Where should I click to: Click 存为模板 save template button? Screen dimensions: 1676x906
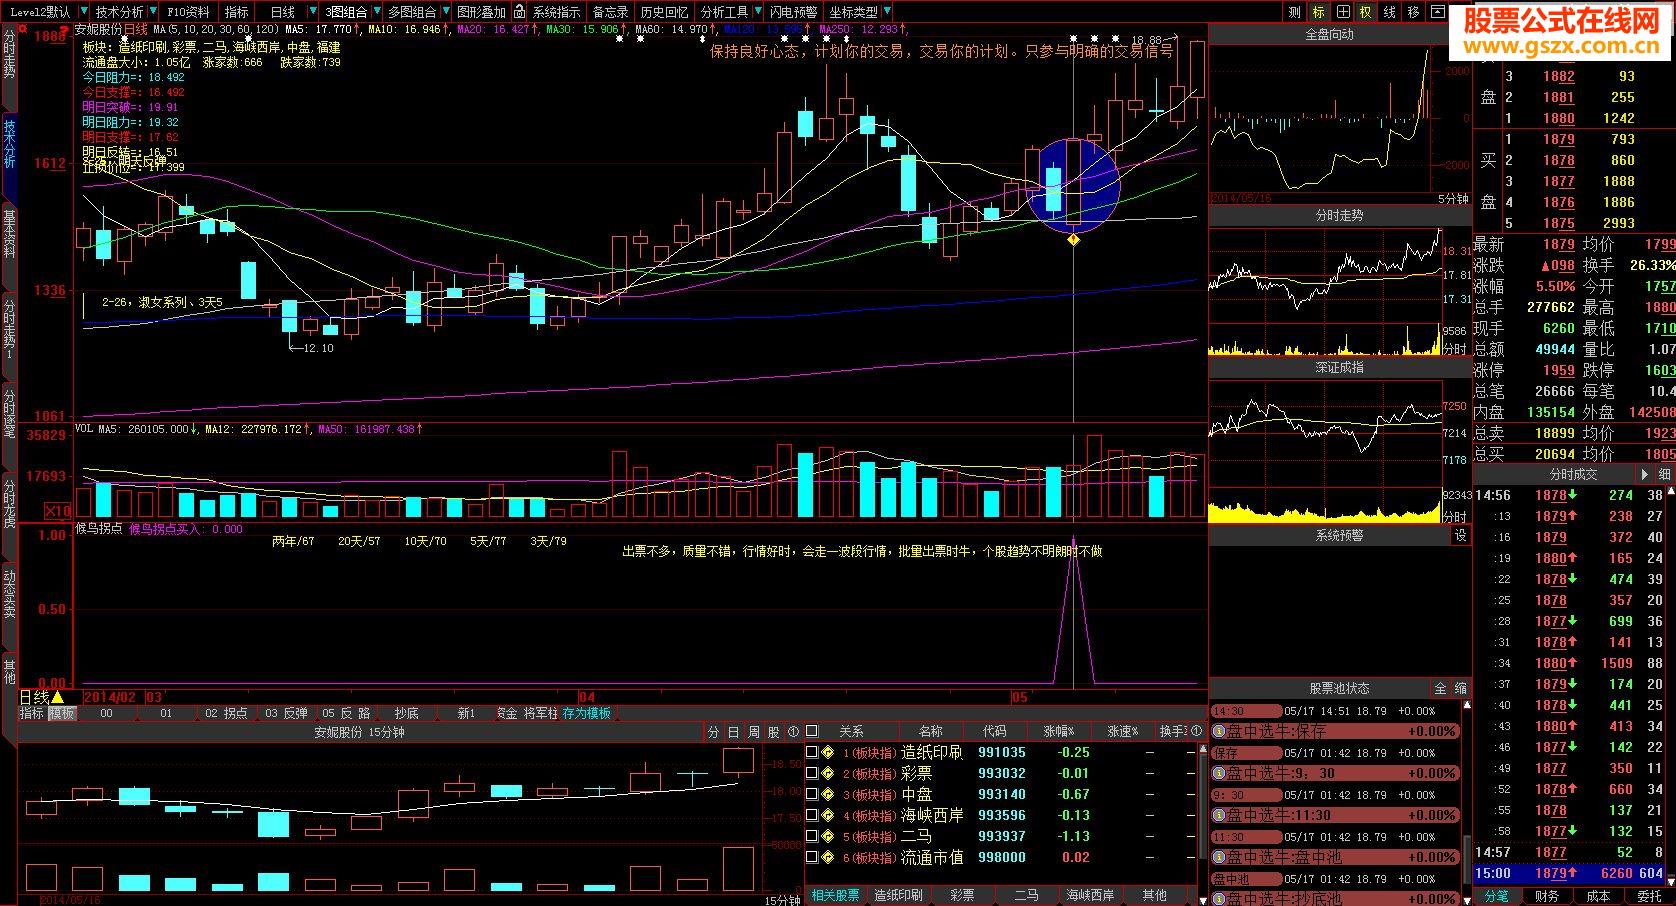pyautogui.click(x=586, y=713)
